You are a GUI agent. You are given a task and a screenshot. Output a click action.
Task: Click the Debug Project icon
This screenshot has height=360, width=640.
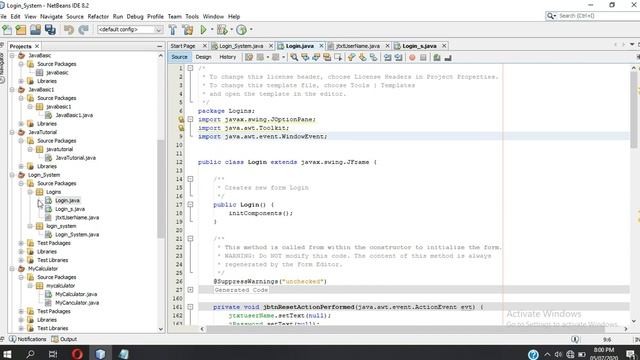coord(222,29)
